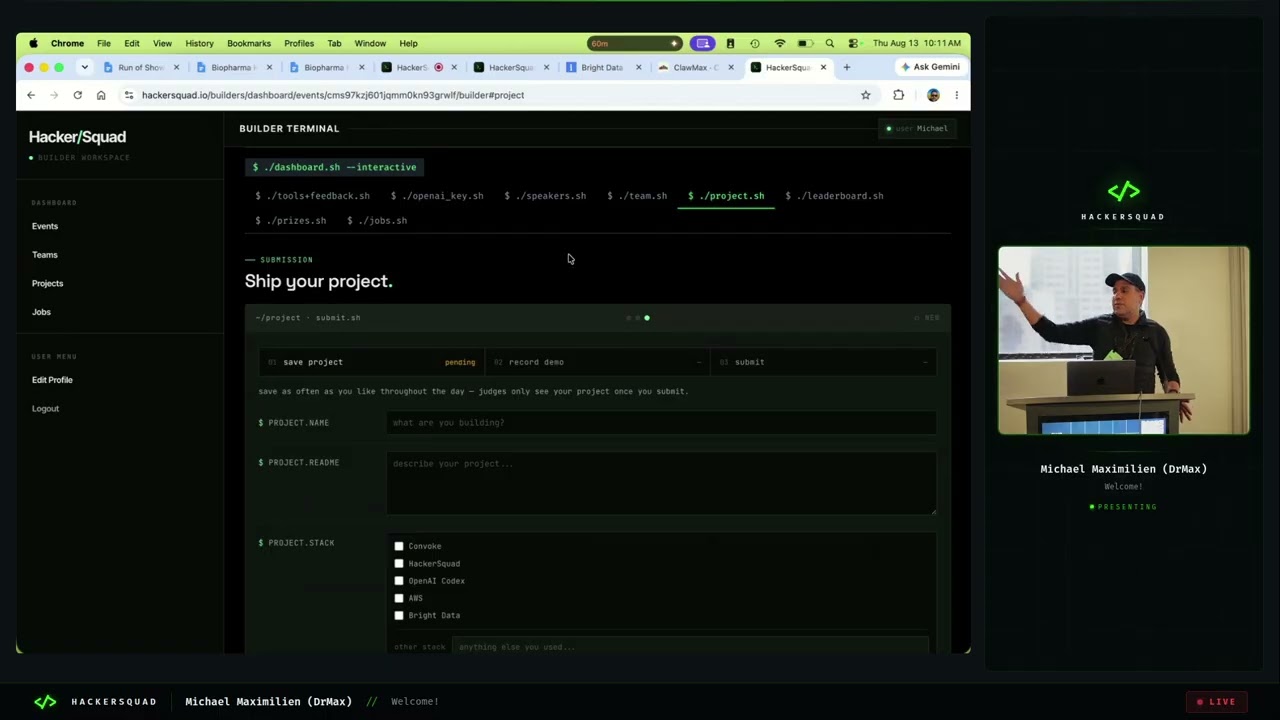Switch to the Bright Data browser tab
Image resolution: width=1280 pixels, height=720 pixels.
click(602, 67)
